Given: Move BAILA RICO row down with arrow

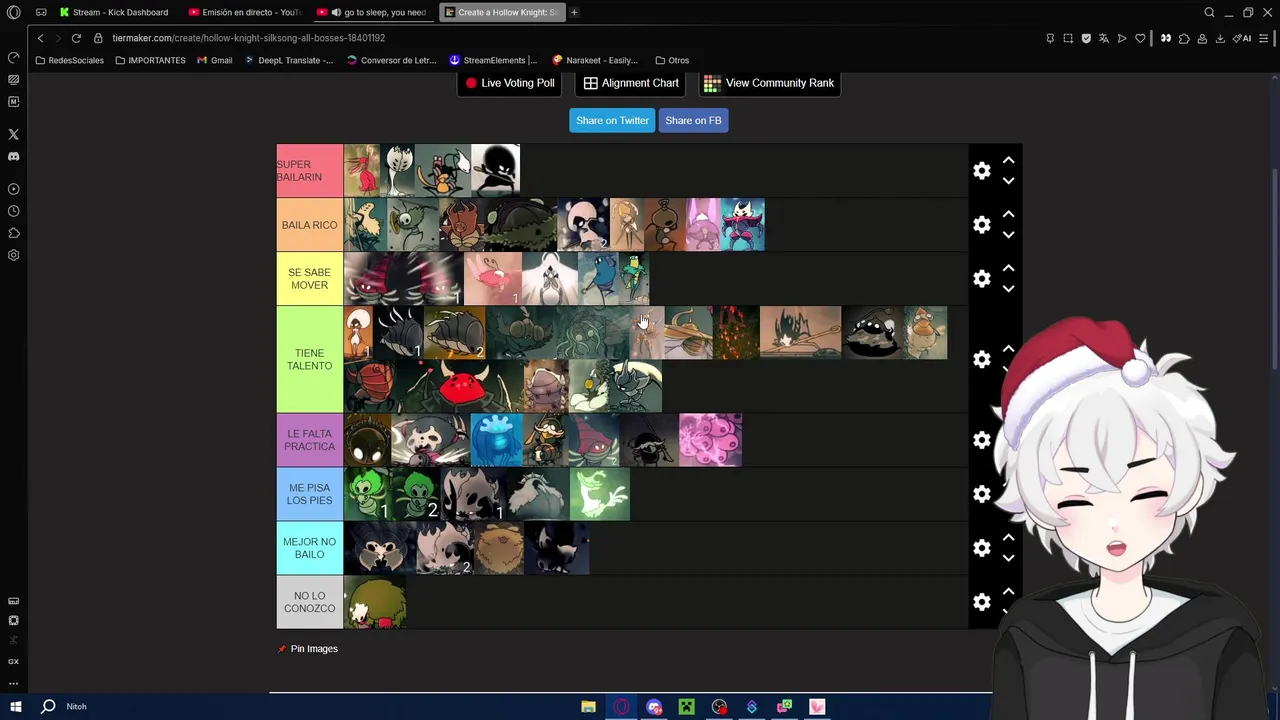Looking at the screenshot, I should pyautogui.click(x=1008, y=235).
